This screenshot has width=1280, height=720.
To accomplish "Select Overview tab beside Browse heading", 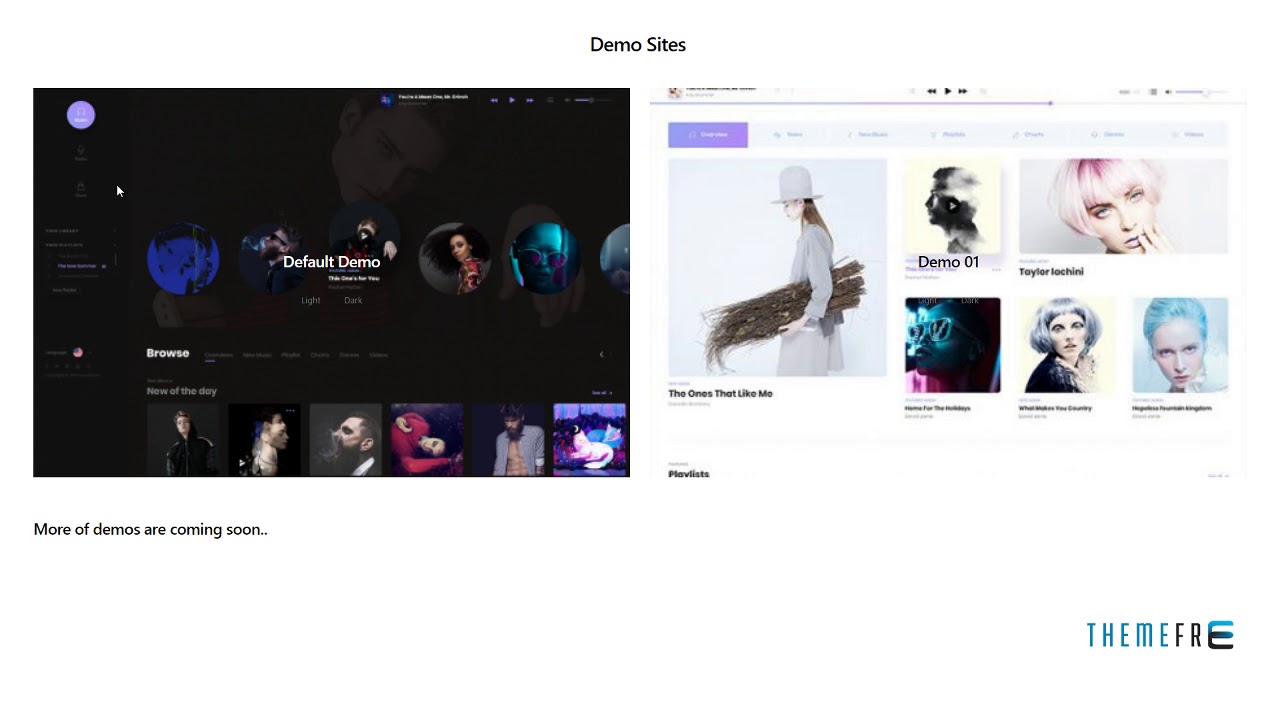I will click(219, 355).
